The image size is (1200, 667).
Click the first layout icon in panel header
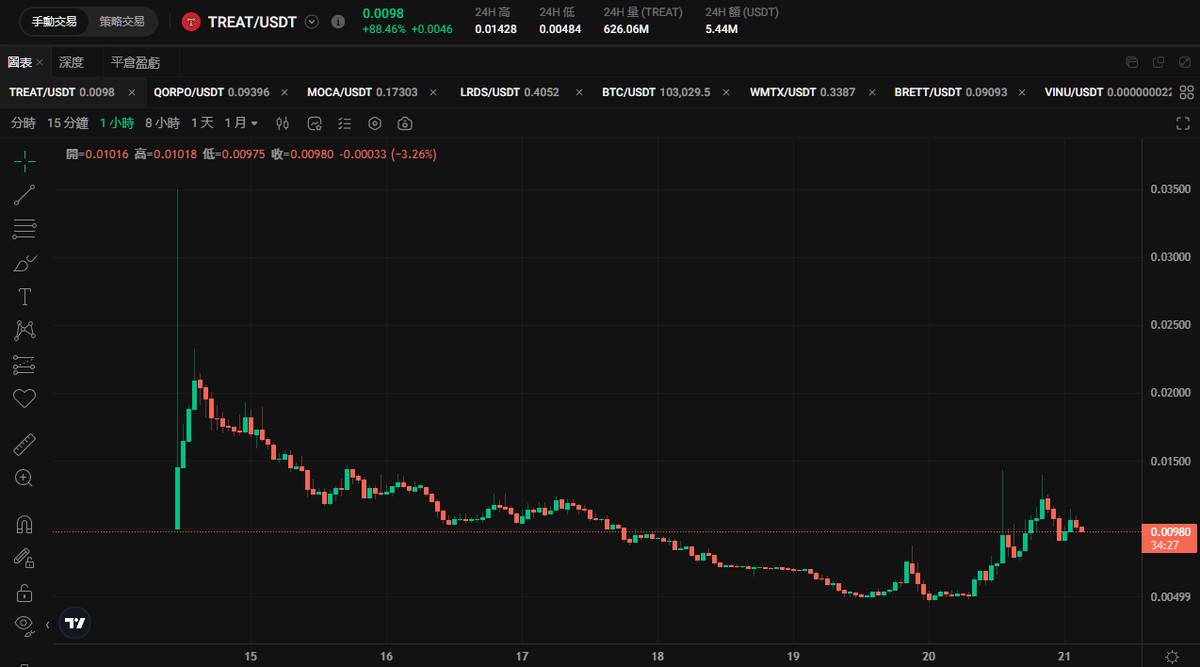click(1132, 62)
